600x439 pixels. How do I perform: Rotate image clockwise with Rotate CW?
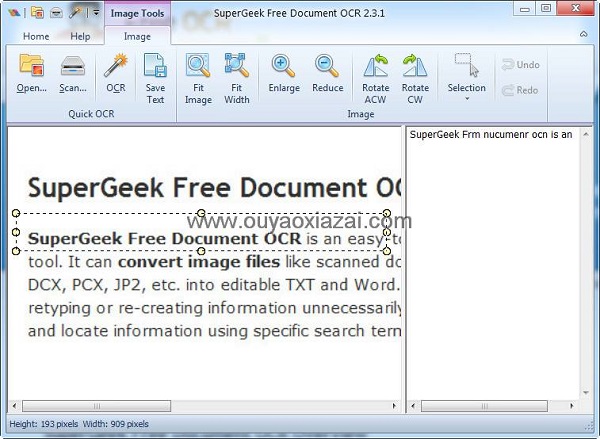click(415, 79)
